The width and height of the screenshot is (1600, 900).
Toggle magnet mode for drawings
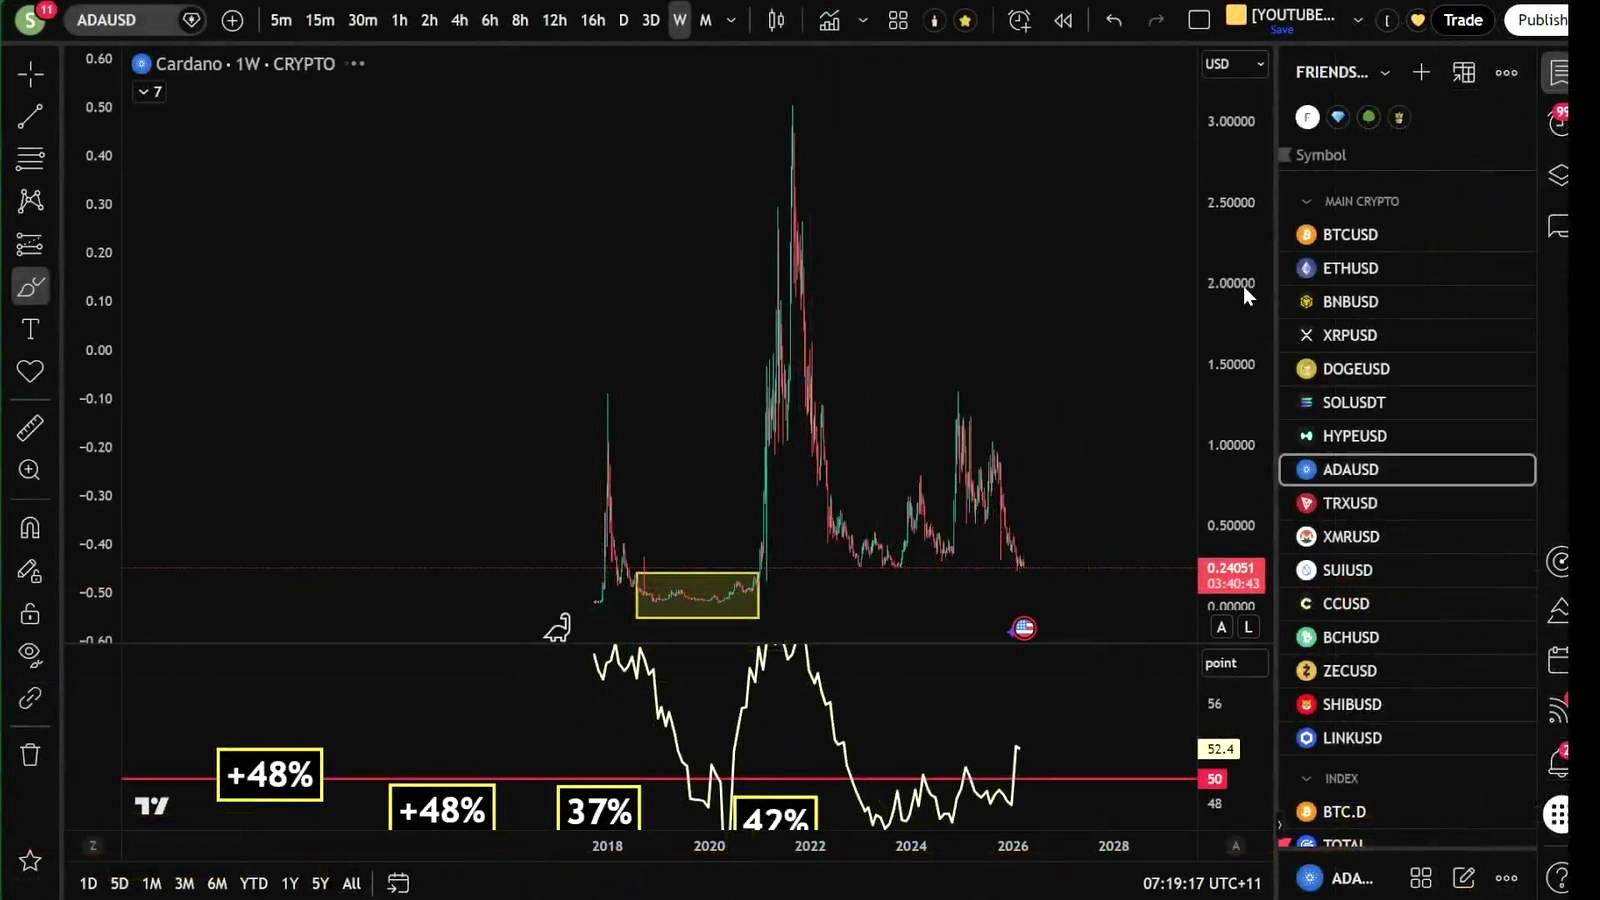click(x=30, y=527)
